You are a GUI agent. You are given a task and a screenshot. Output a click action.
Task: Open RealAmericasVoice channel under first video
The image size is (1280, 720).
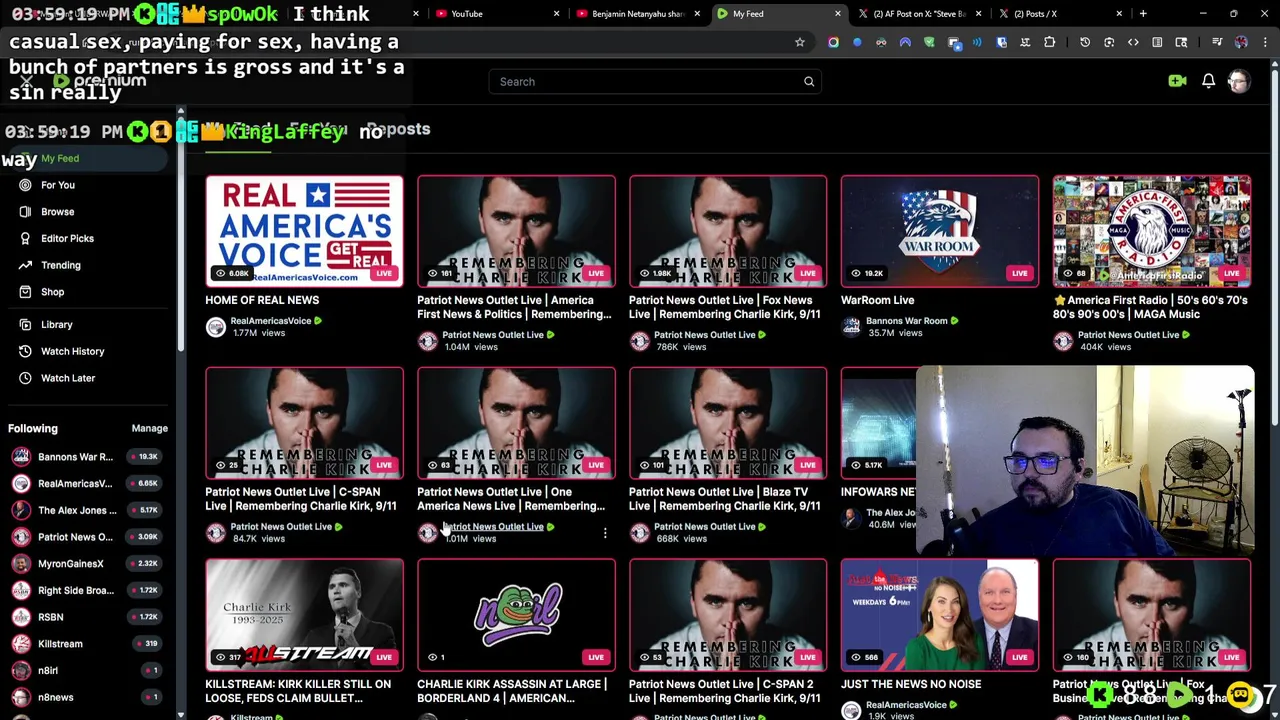271,321
